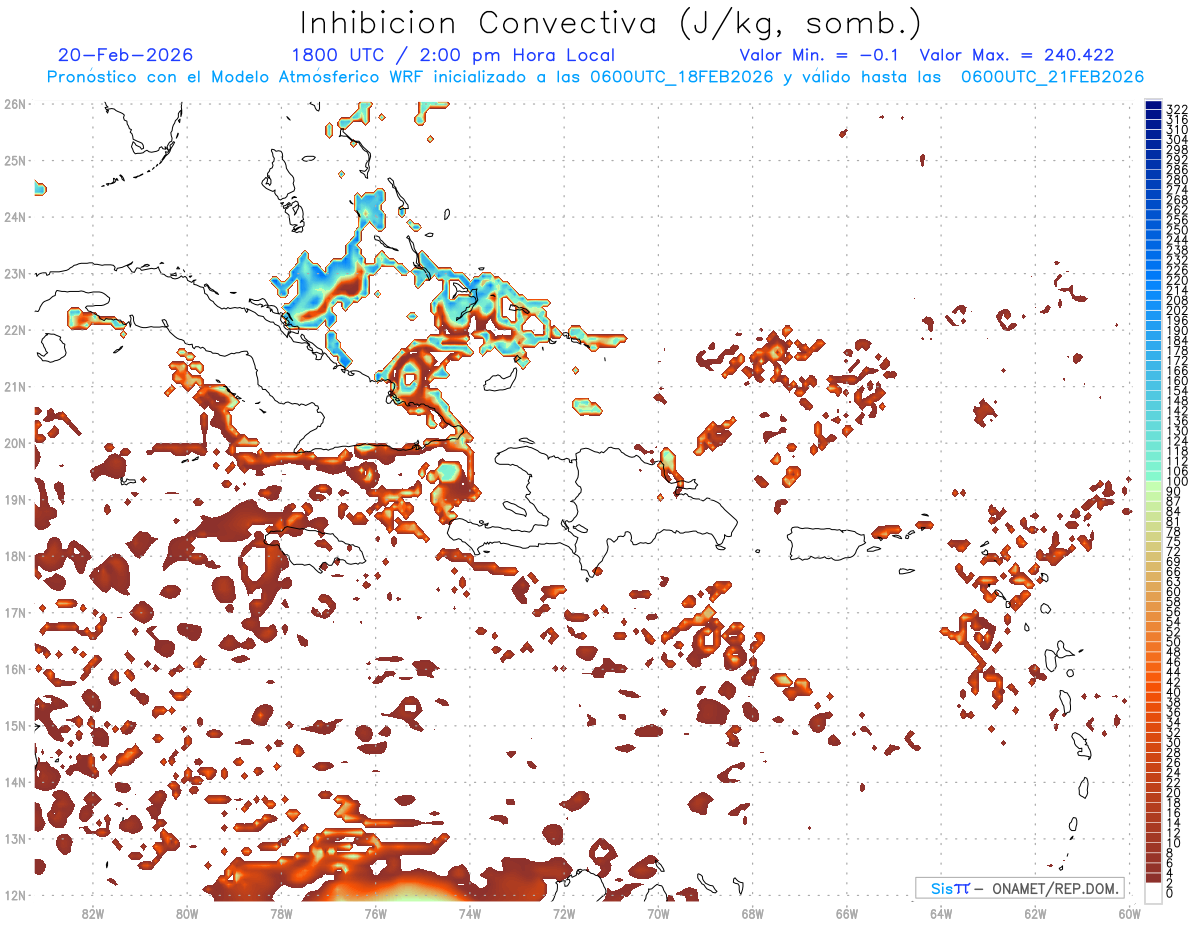Click the colorbar value label '160'

click(1177, 381)
